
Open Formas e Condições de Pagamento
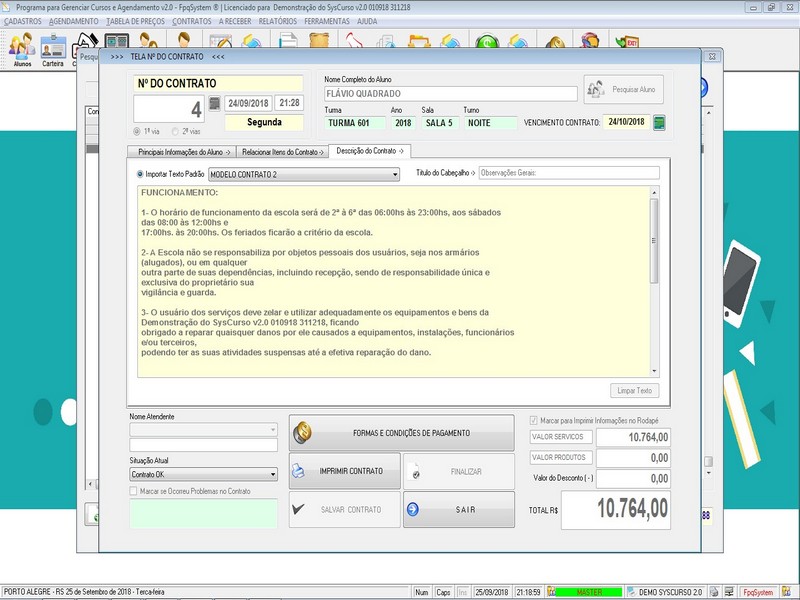(x=402, y=433)
